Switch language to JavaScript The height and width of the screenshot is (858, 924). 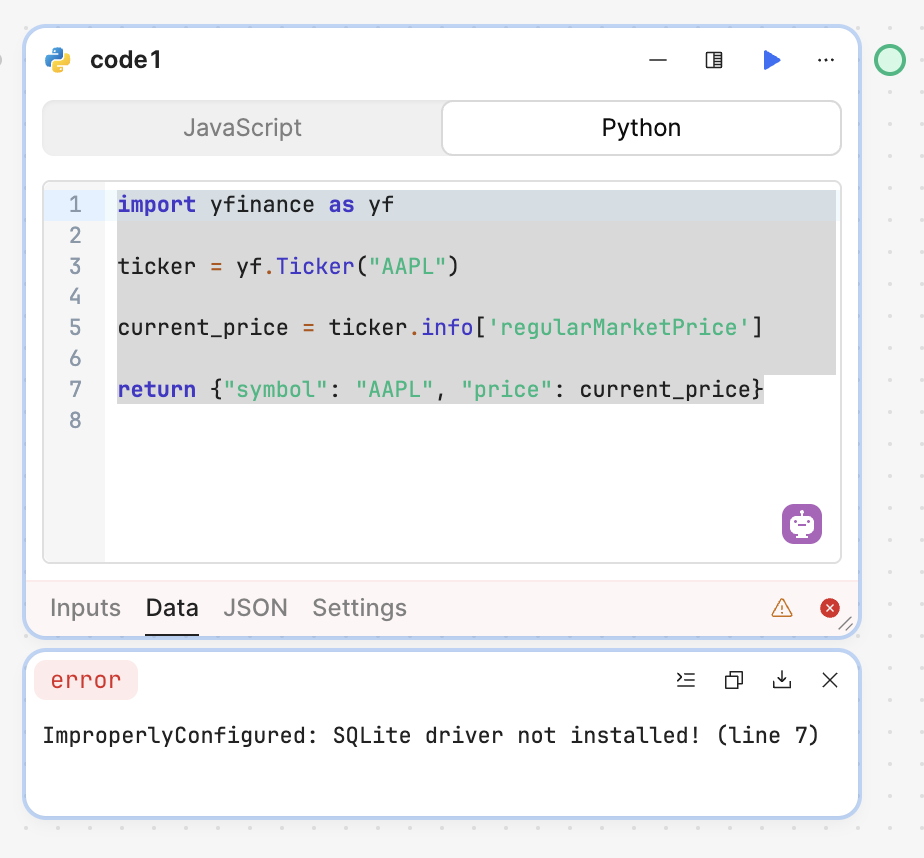pyautogui.click(x=242, y=128)
